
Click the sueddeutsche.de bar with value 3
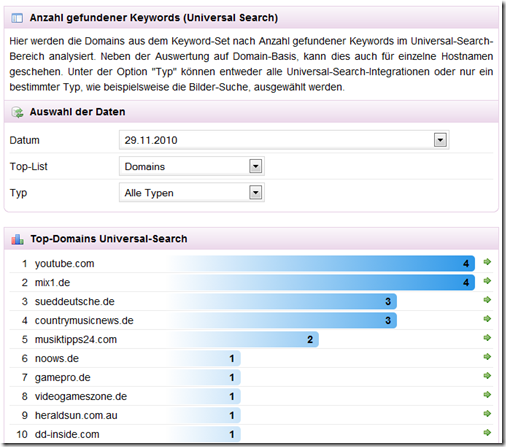(283, 301)
